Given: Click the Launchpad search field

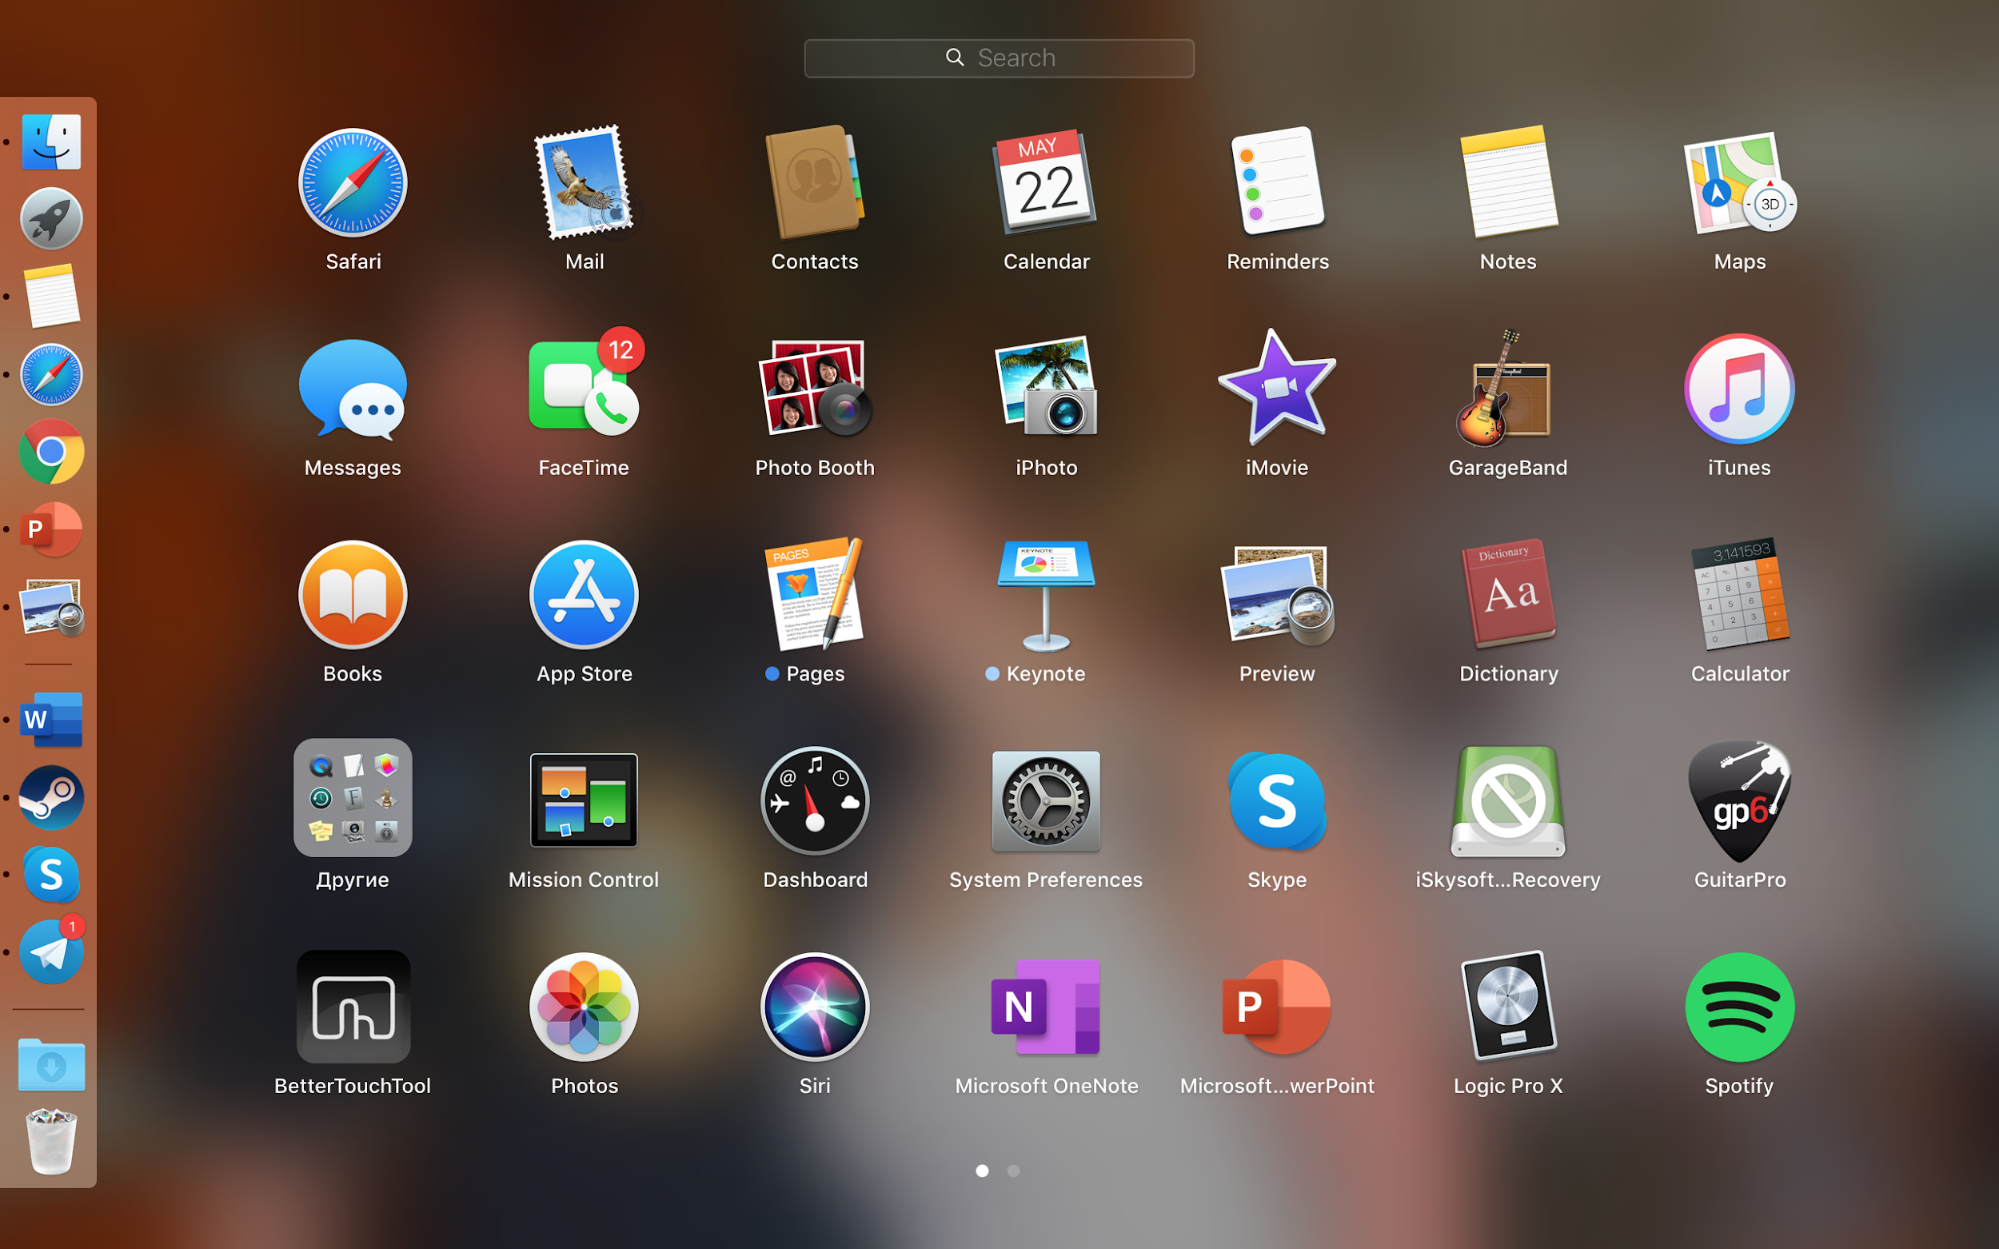Looking at the screenshot, I should pyautogui.click(x=999, y=58).
